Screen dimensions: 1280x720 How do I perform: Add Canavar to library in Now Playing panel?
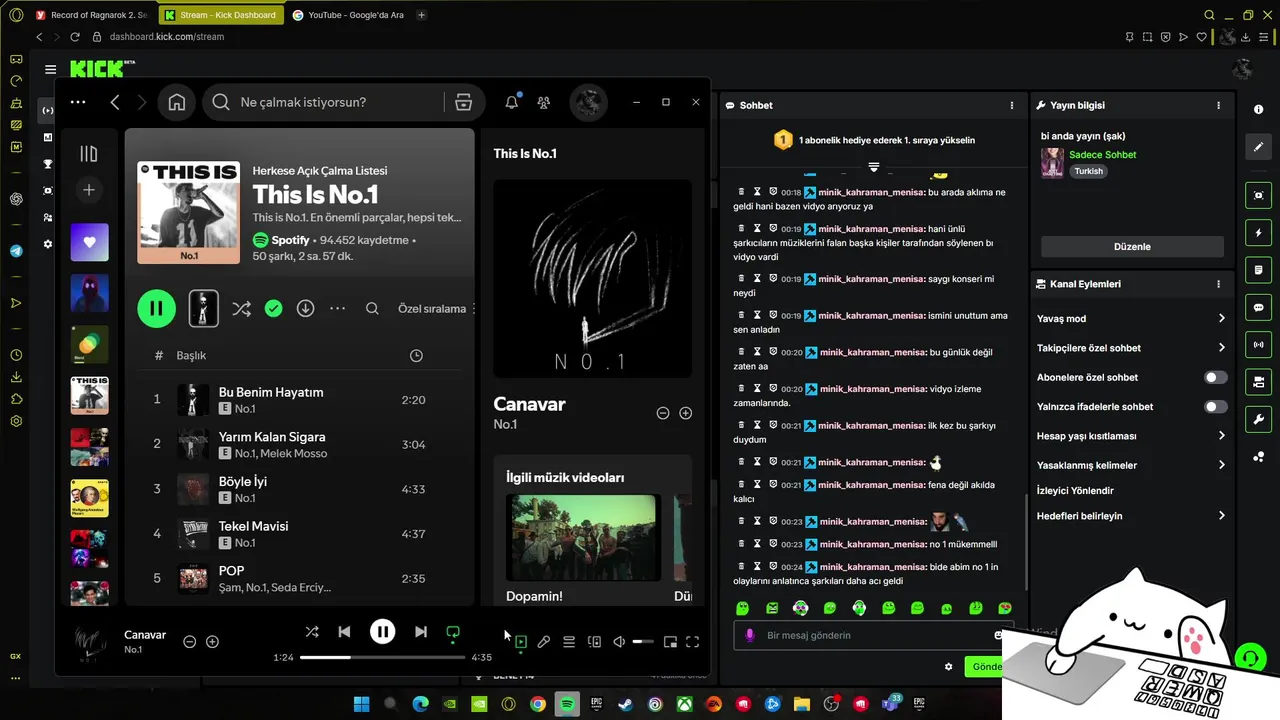tap(686, 413)
